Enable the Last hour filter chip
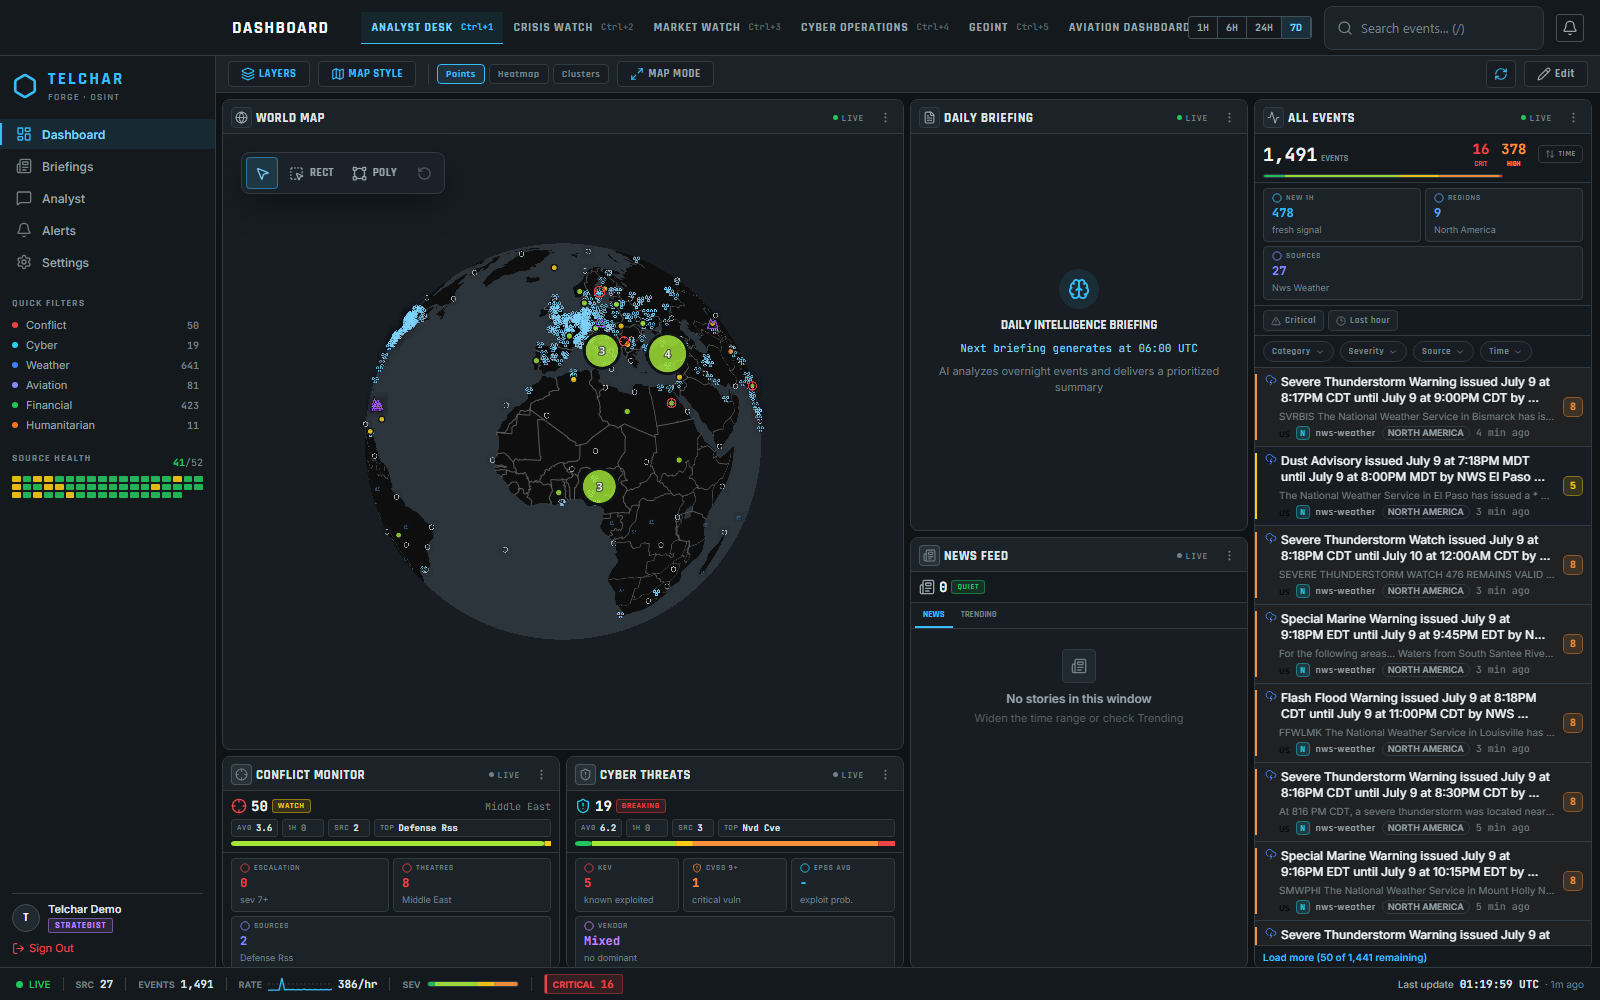1600x1000 pixels. 1363,320
